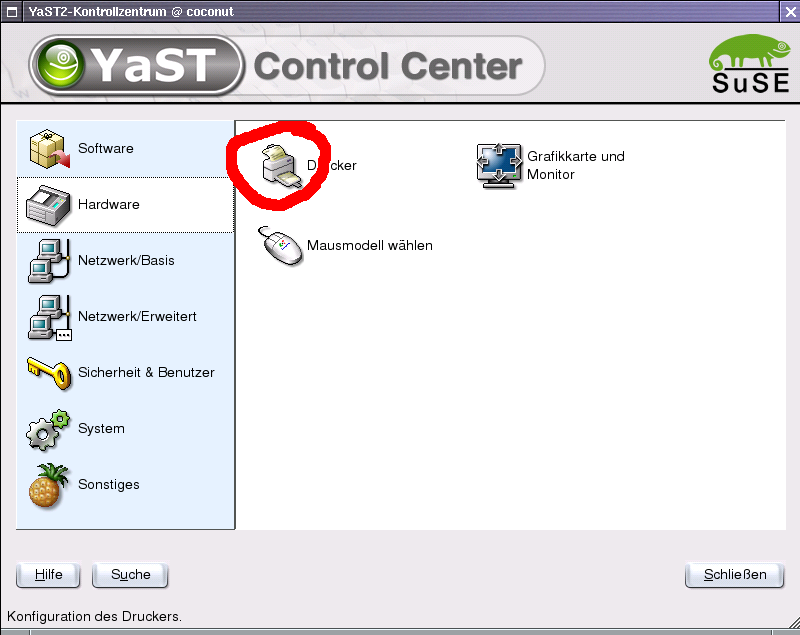Open the Grafikkarte und Monitor icon
The width and height of the screenshot is (800, 635).
[499, 165]
